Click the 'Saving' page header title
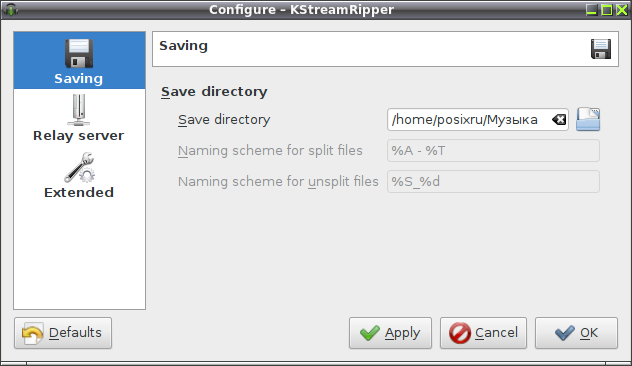The width and height of the screenshot is (632, 366). [x=183, y=46]
